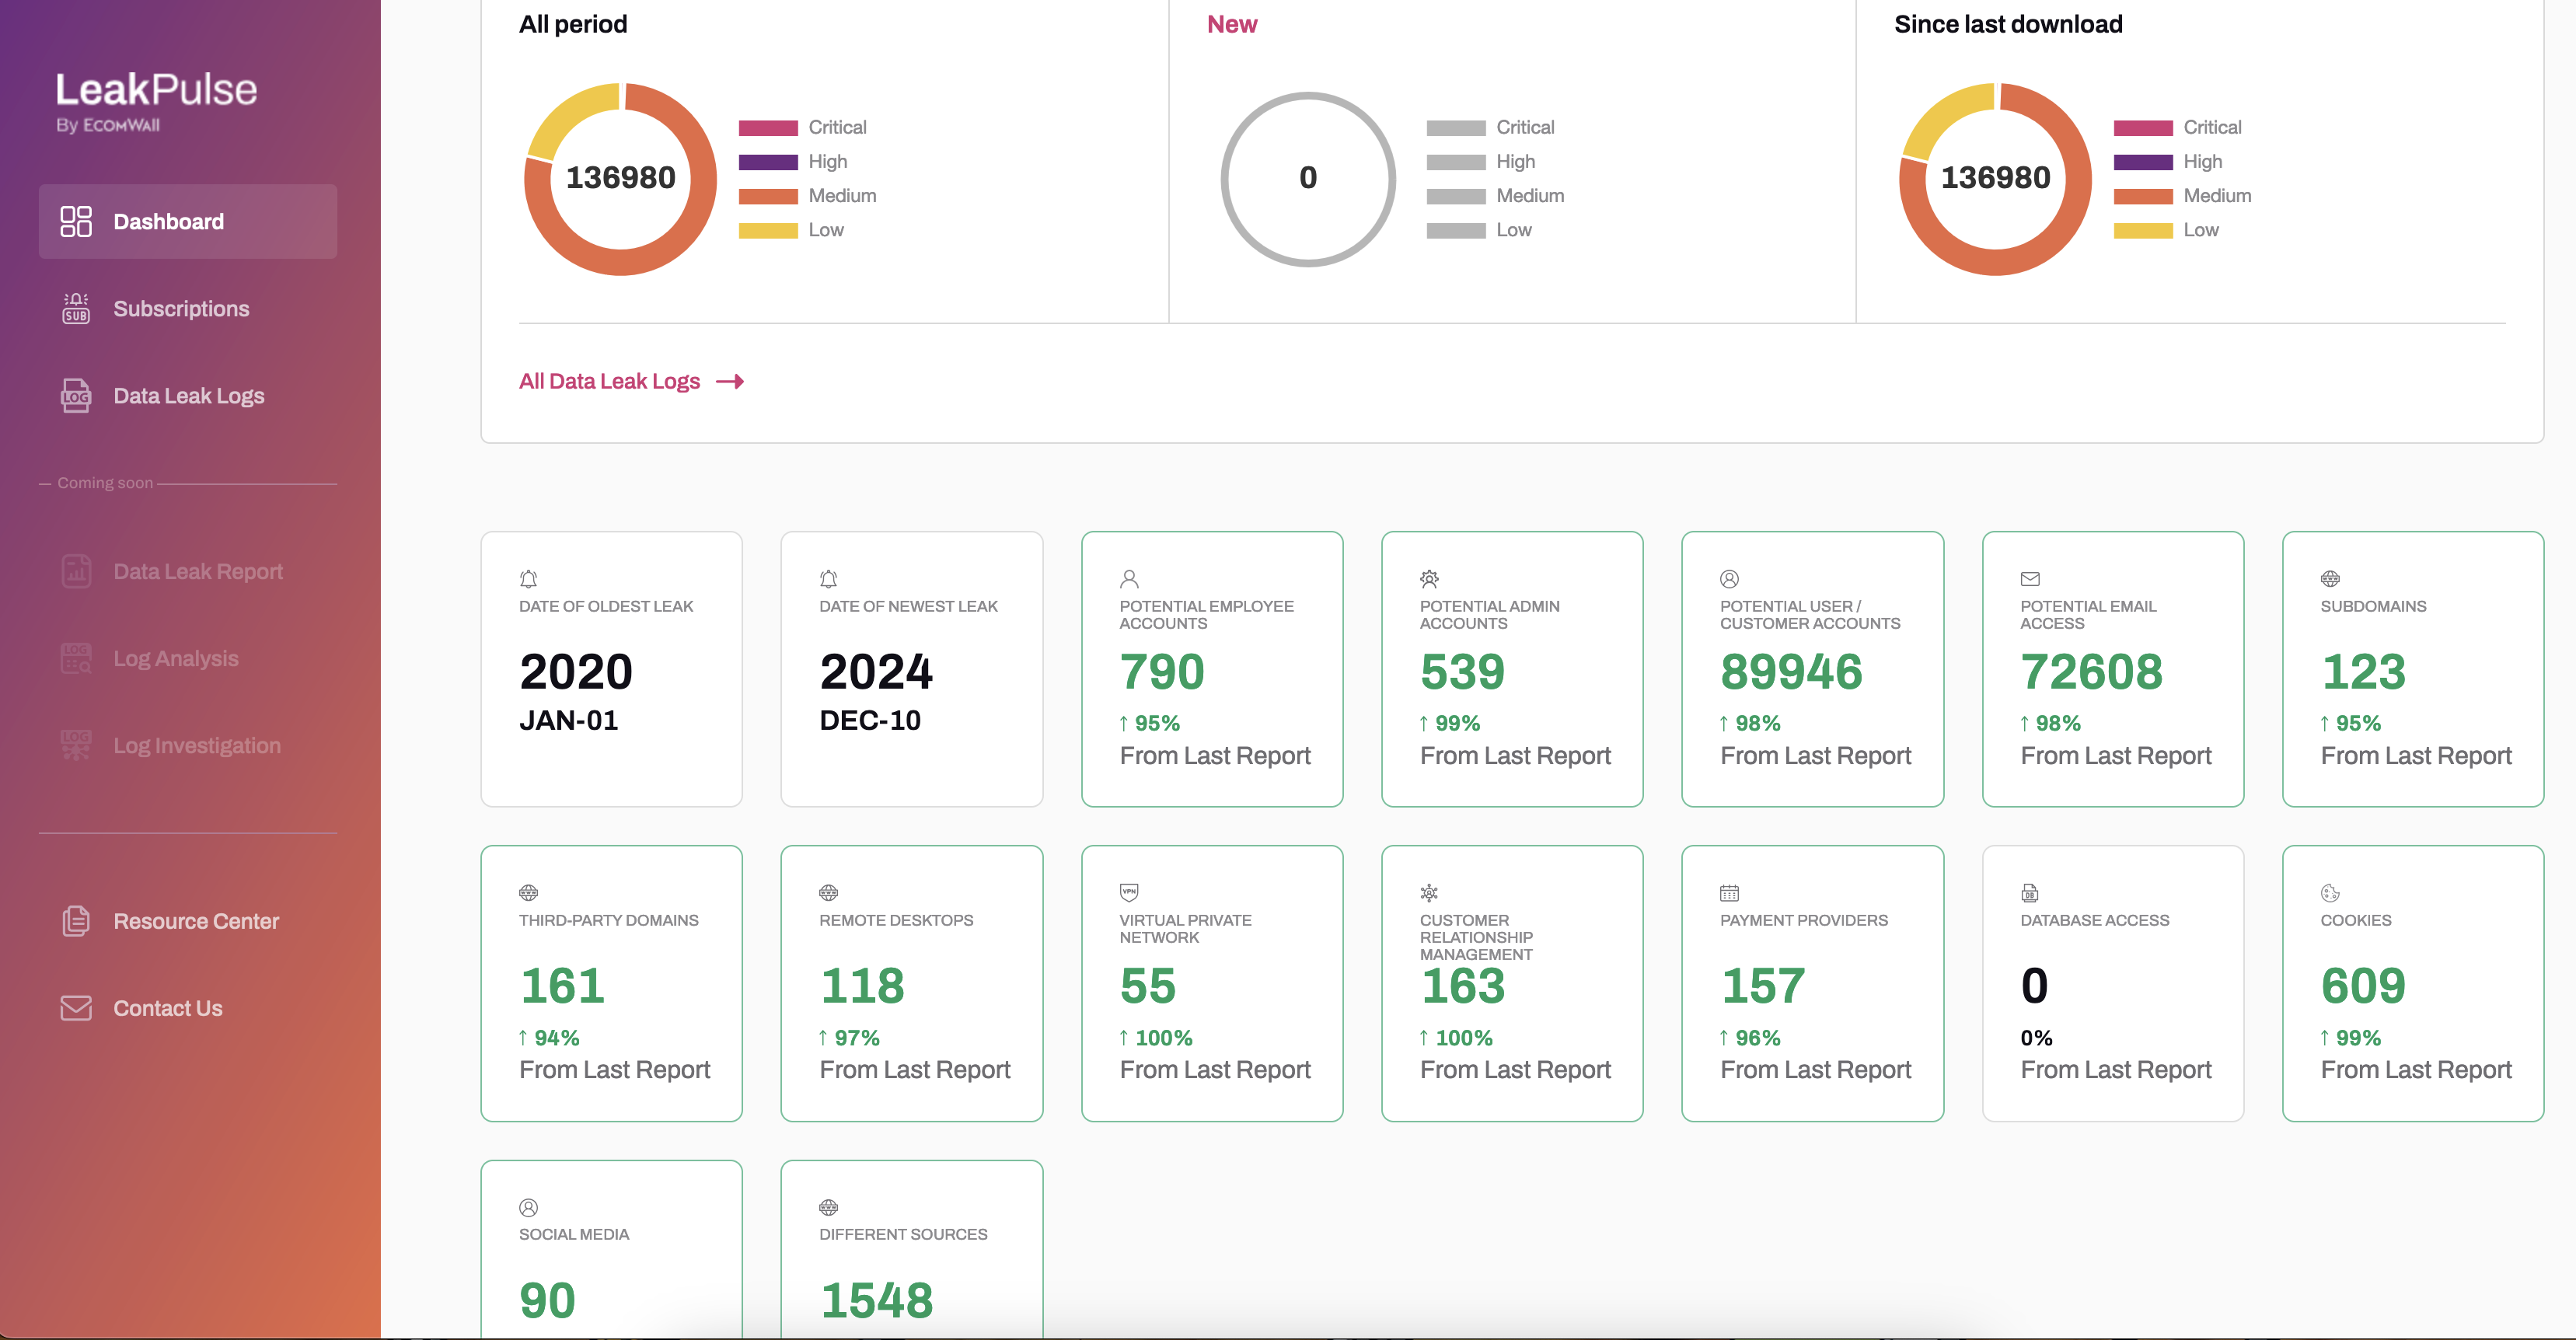Go to the Resource Center page
Image resolution: width=2576 pixels, height=1340 pixels.
pyautogui.click(x=196, y=920)
